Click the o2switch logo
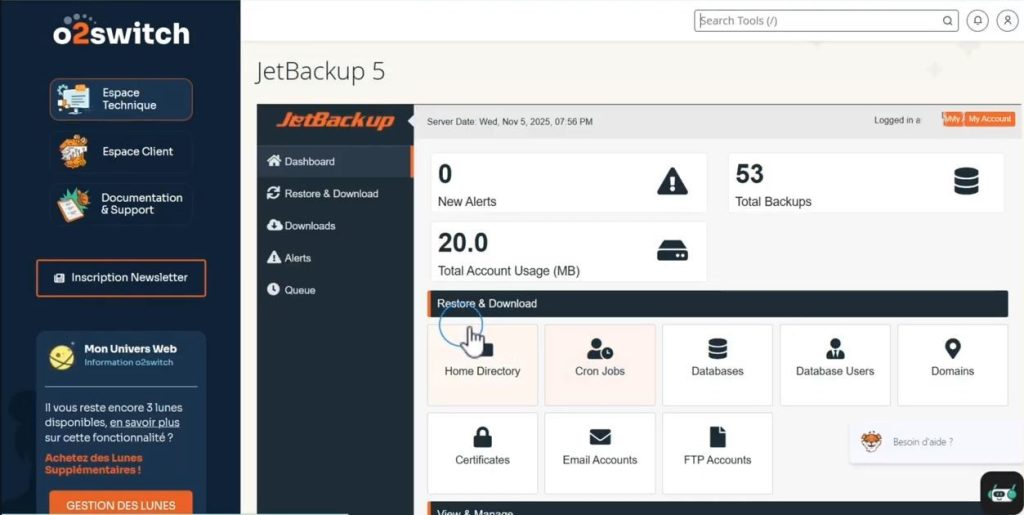This screenshot has width=1024, height=515. click(121, 29)
